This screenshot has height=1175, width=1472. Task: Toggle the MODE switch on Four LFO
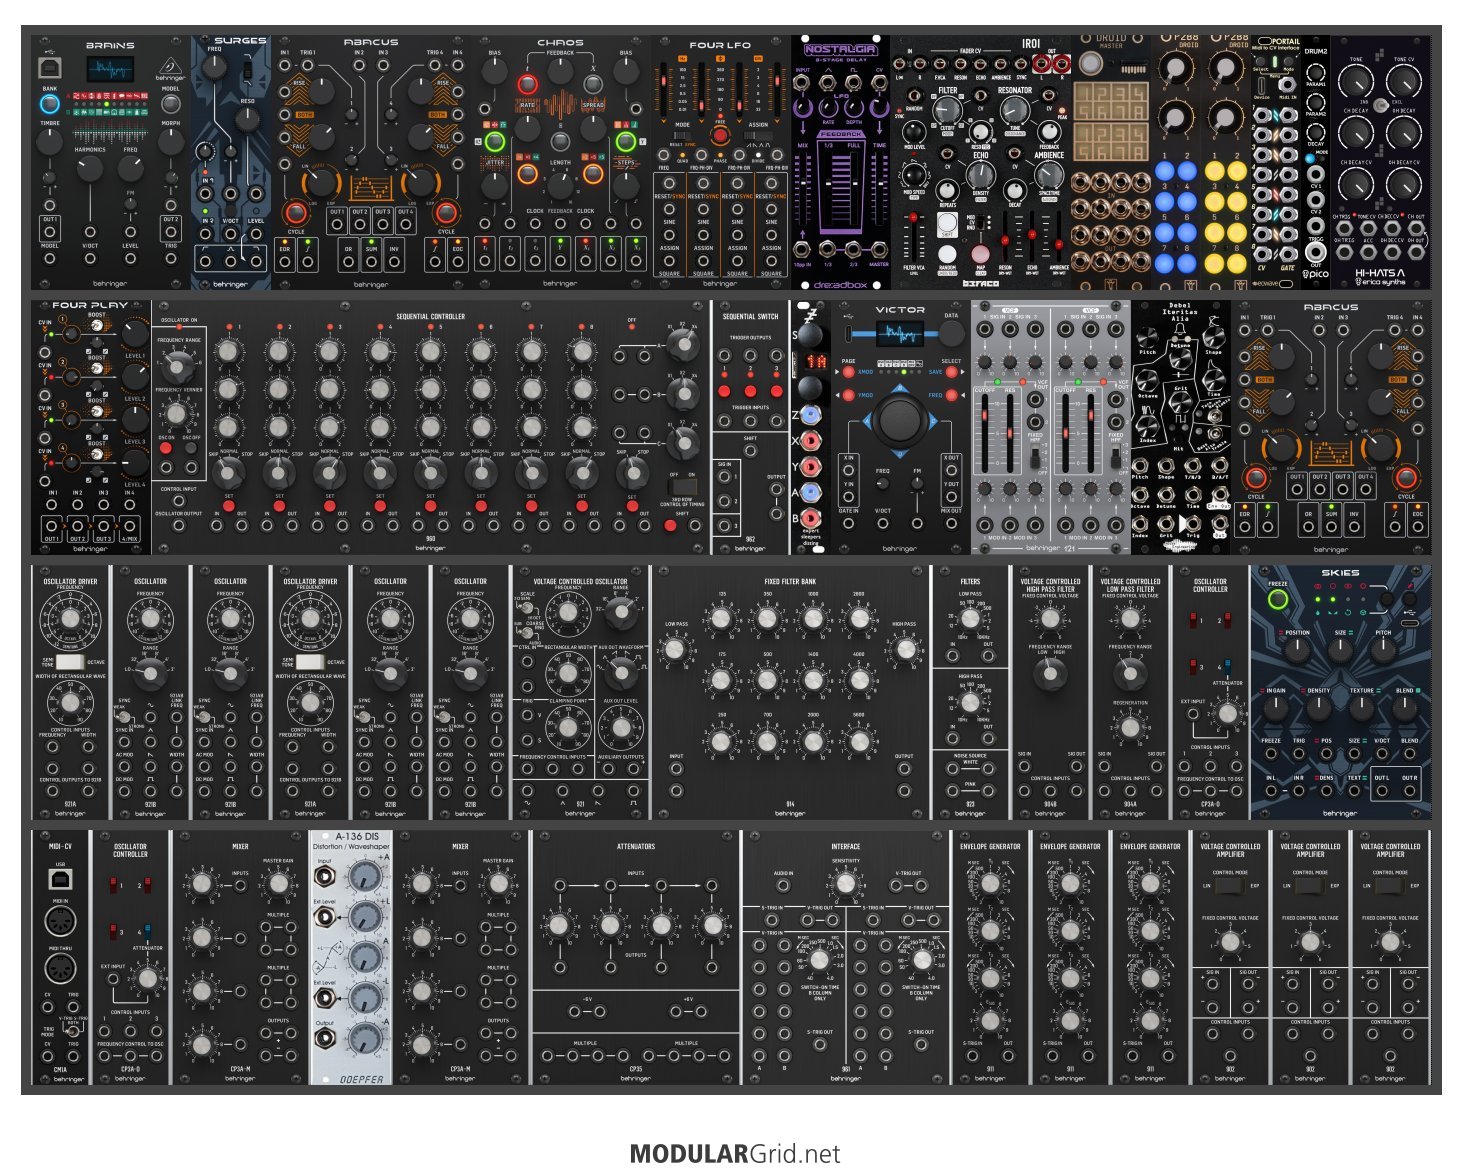(682, 136)
